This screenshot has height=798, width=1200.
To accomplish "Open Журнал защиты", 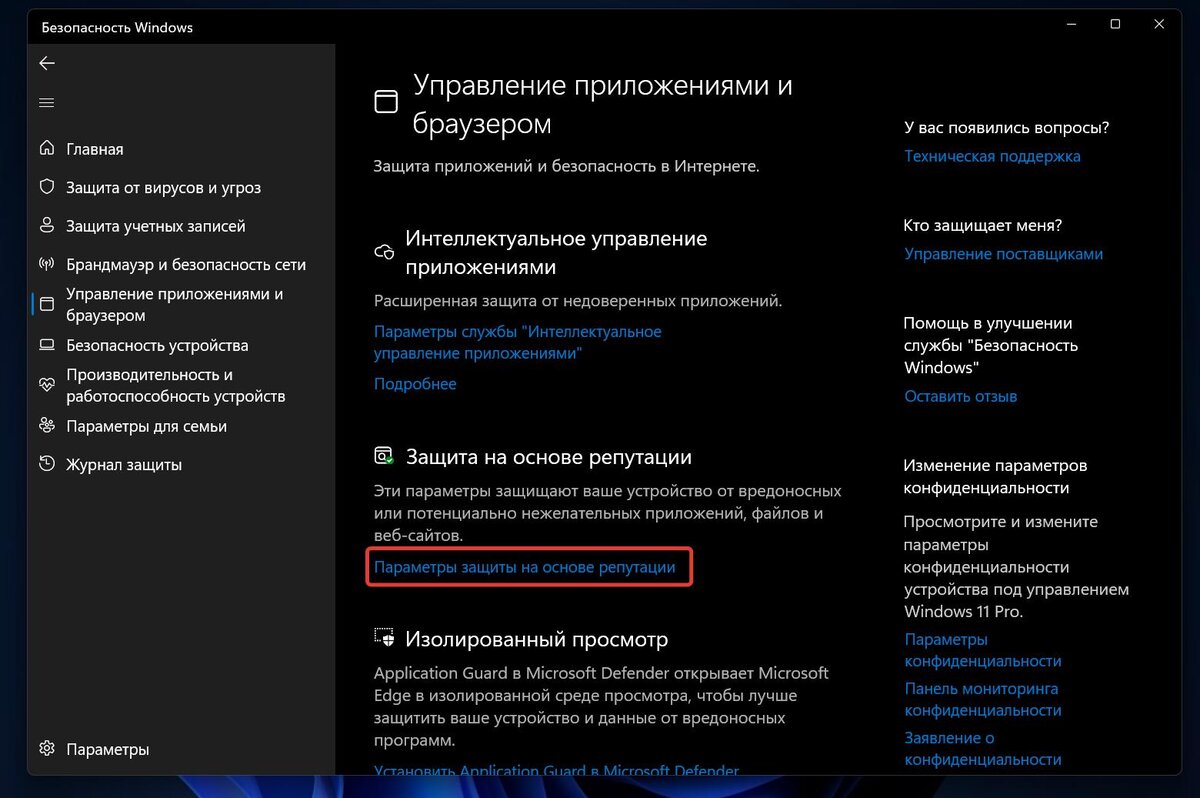I will 124,464.
